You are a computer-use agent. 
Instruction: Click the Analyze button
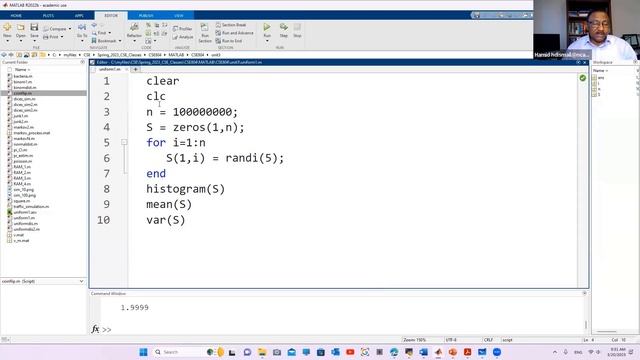tap(183, 37)
